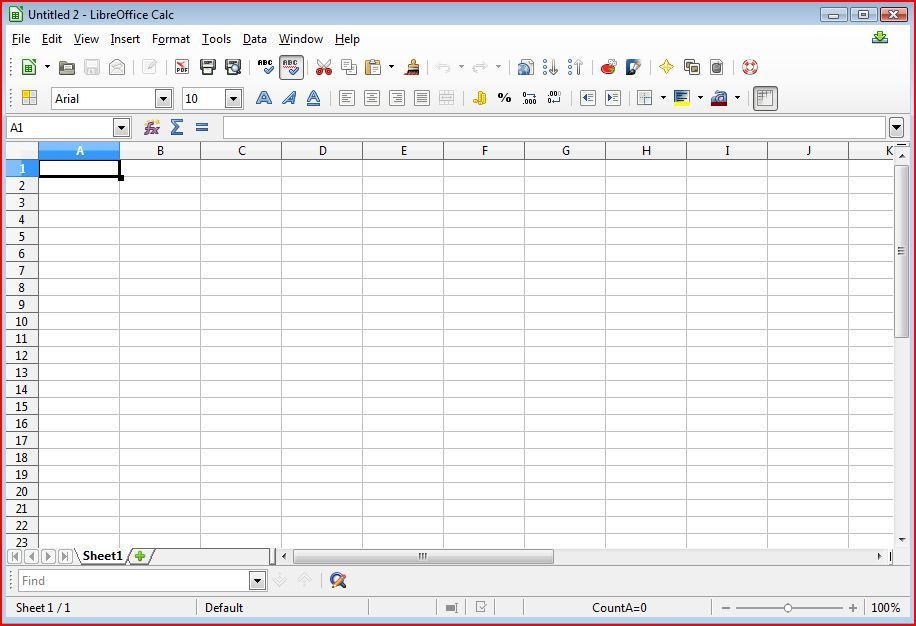Click the Sum sigma icon
The image size is (916, 626).
[x=177, y=127]
